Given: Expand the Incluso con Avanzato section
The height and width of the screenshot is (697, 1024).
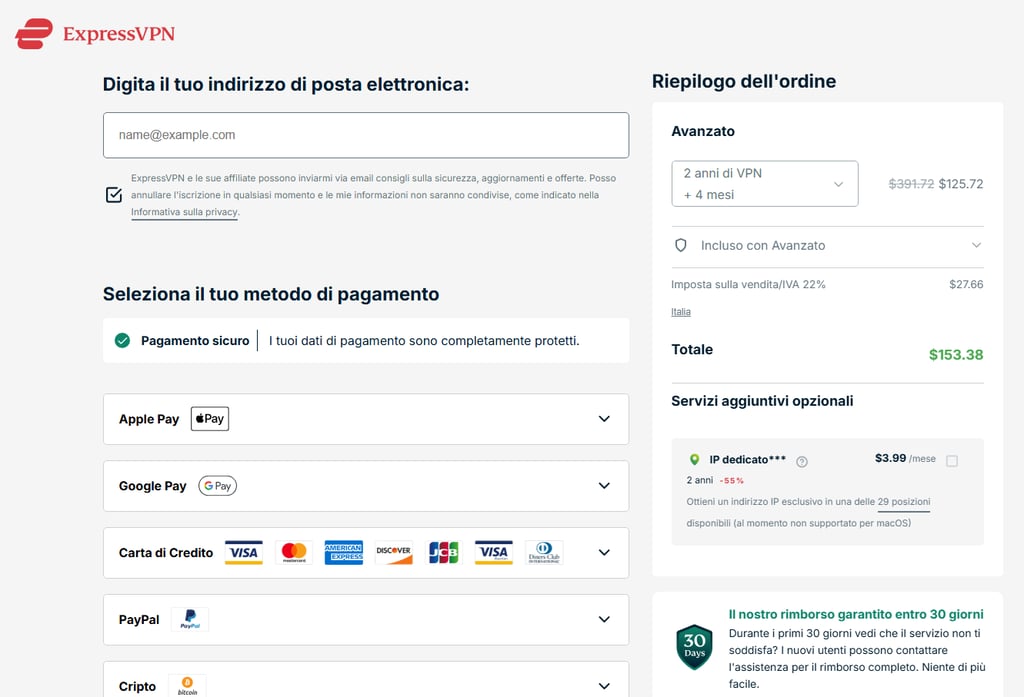Looking at the screenshot, I should click(827, 246).
